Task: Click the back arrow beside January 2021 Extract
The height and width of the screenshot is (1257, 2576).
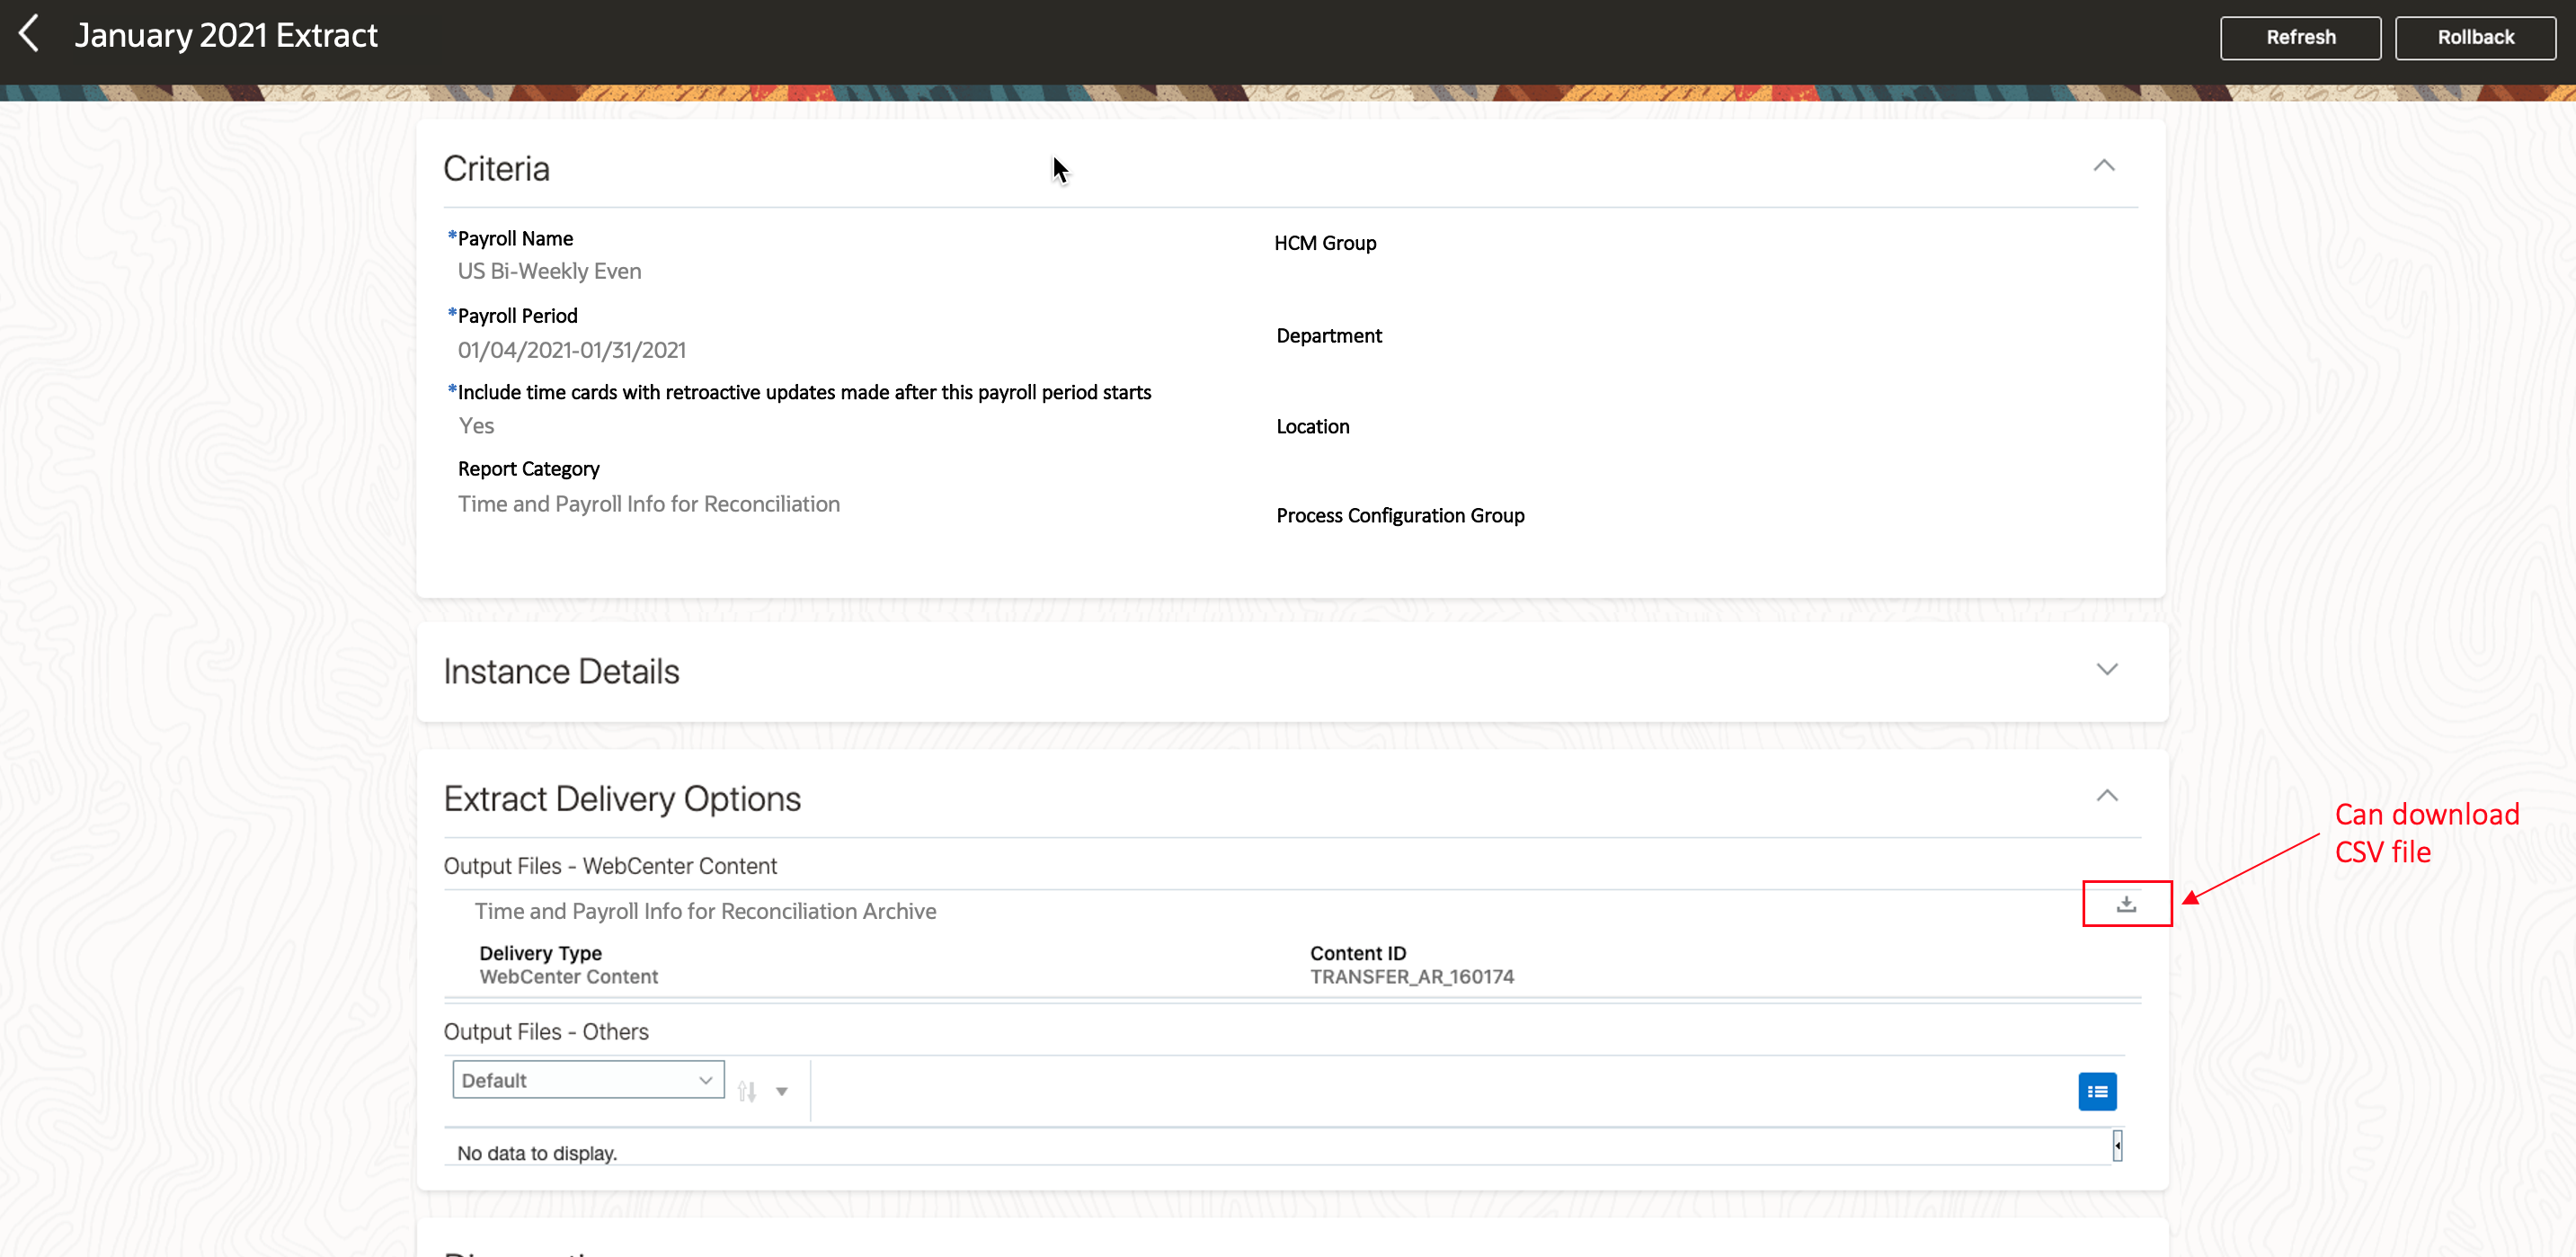Action: (30, 33)
